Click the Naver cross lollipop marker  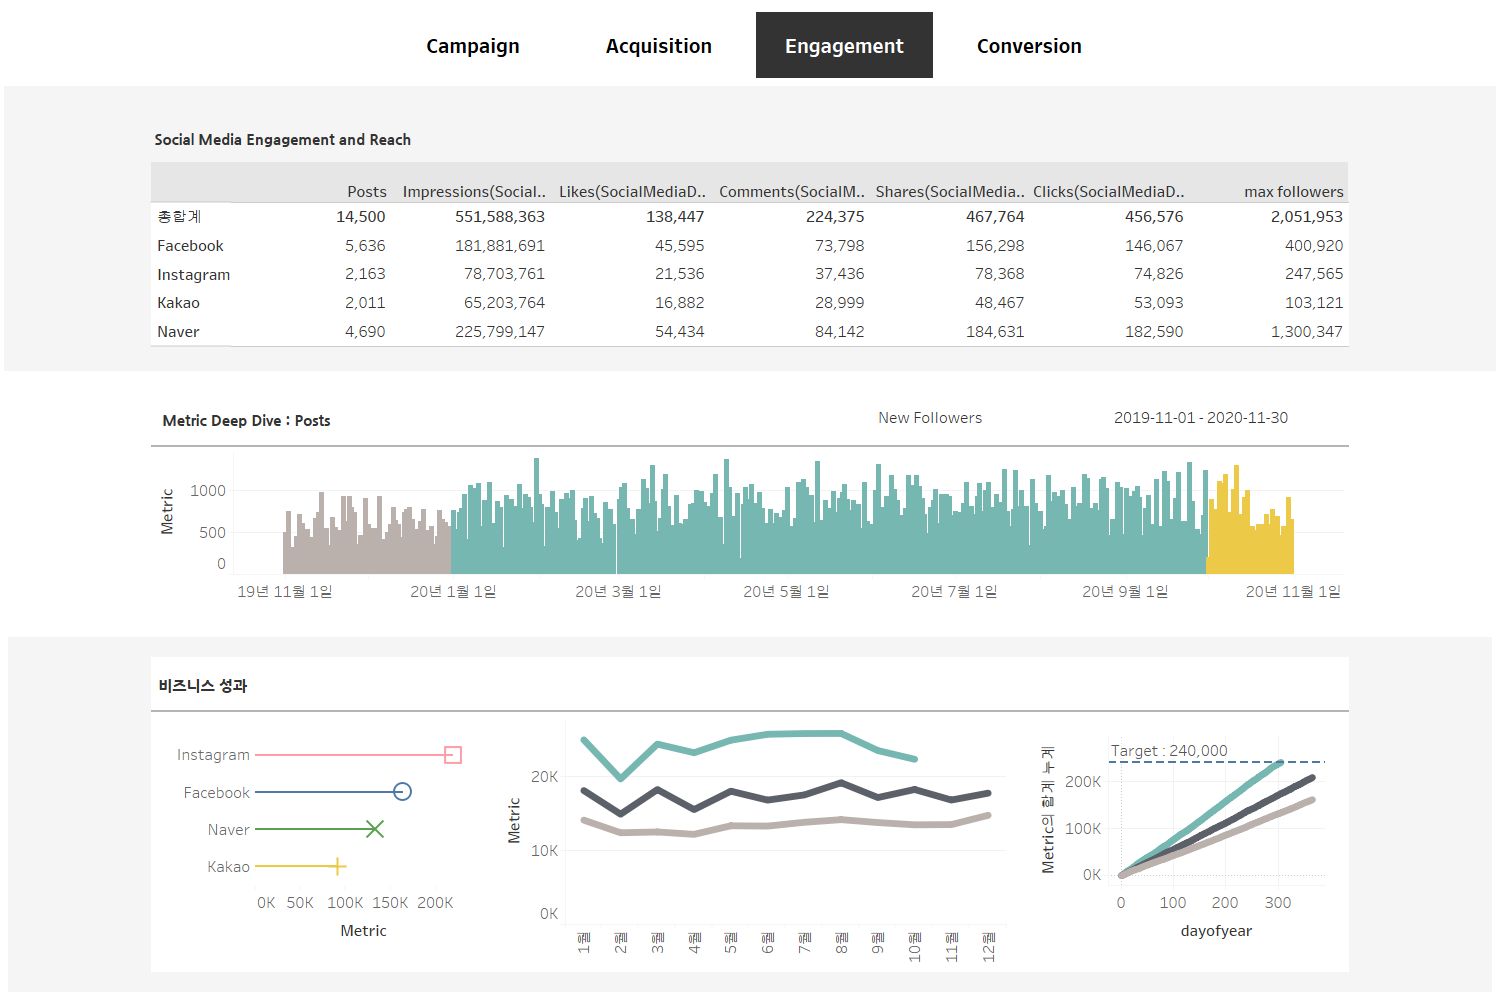(375, 829)
